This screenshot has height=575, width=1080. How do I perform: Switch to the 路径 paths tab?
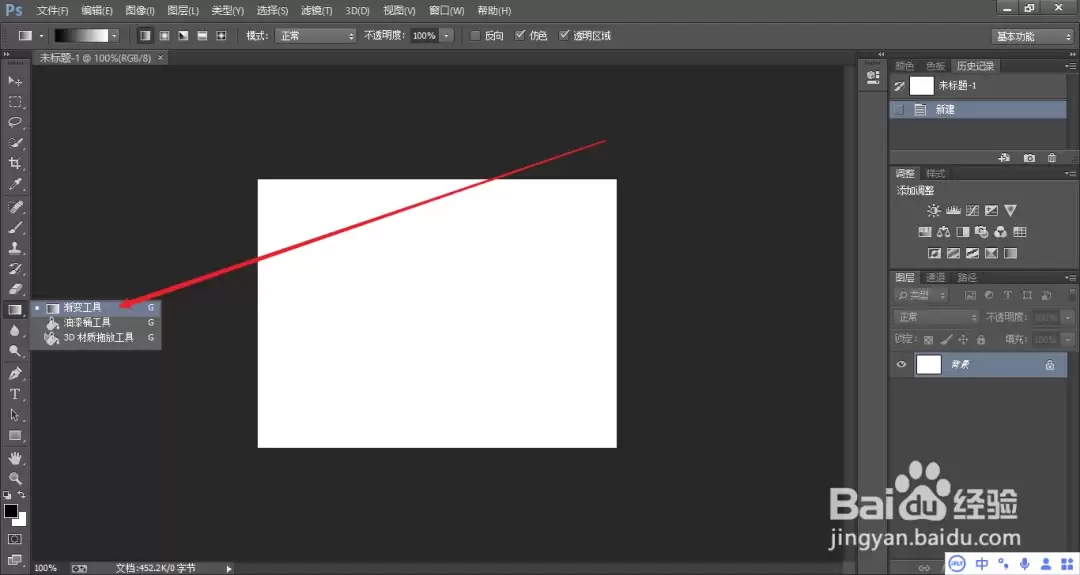pos(966,278)
